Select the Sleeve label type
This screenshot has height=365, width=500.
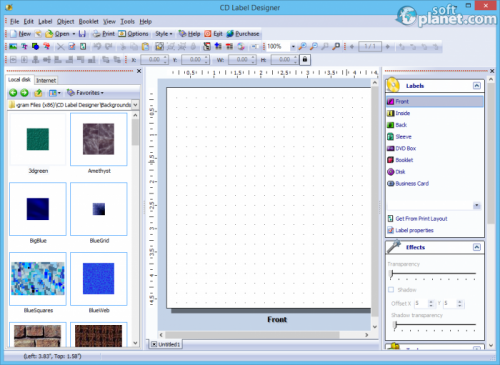pyautogui.click(x=399, y=137)
